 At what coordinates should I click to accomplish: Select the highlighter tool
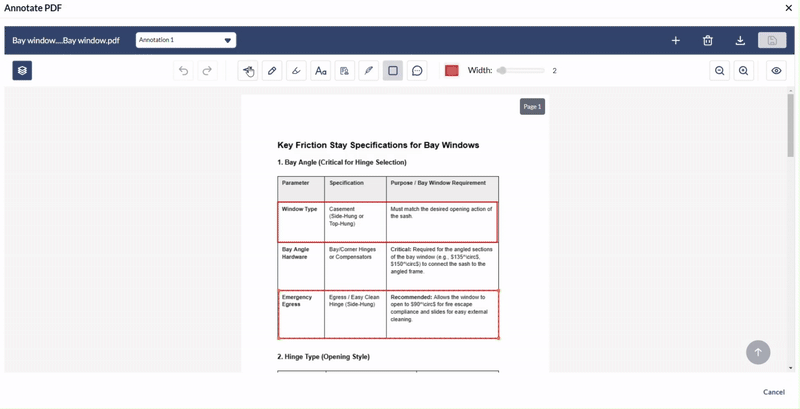(296, 71)
